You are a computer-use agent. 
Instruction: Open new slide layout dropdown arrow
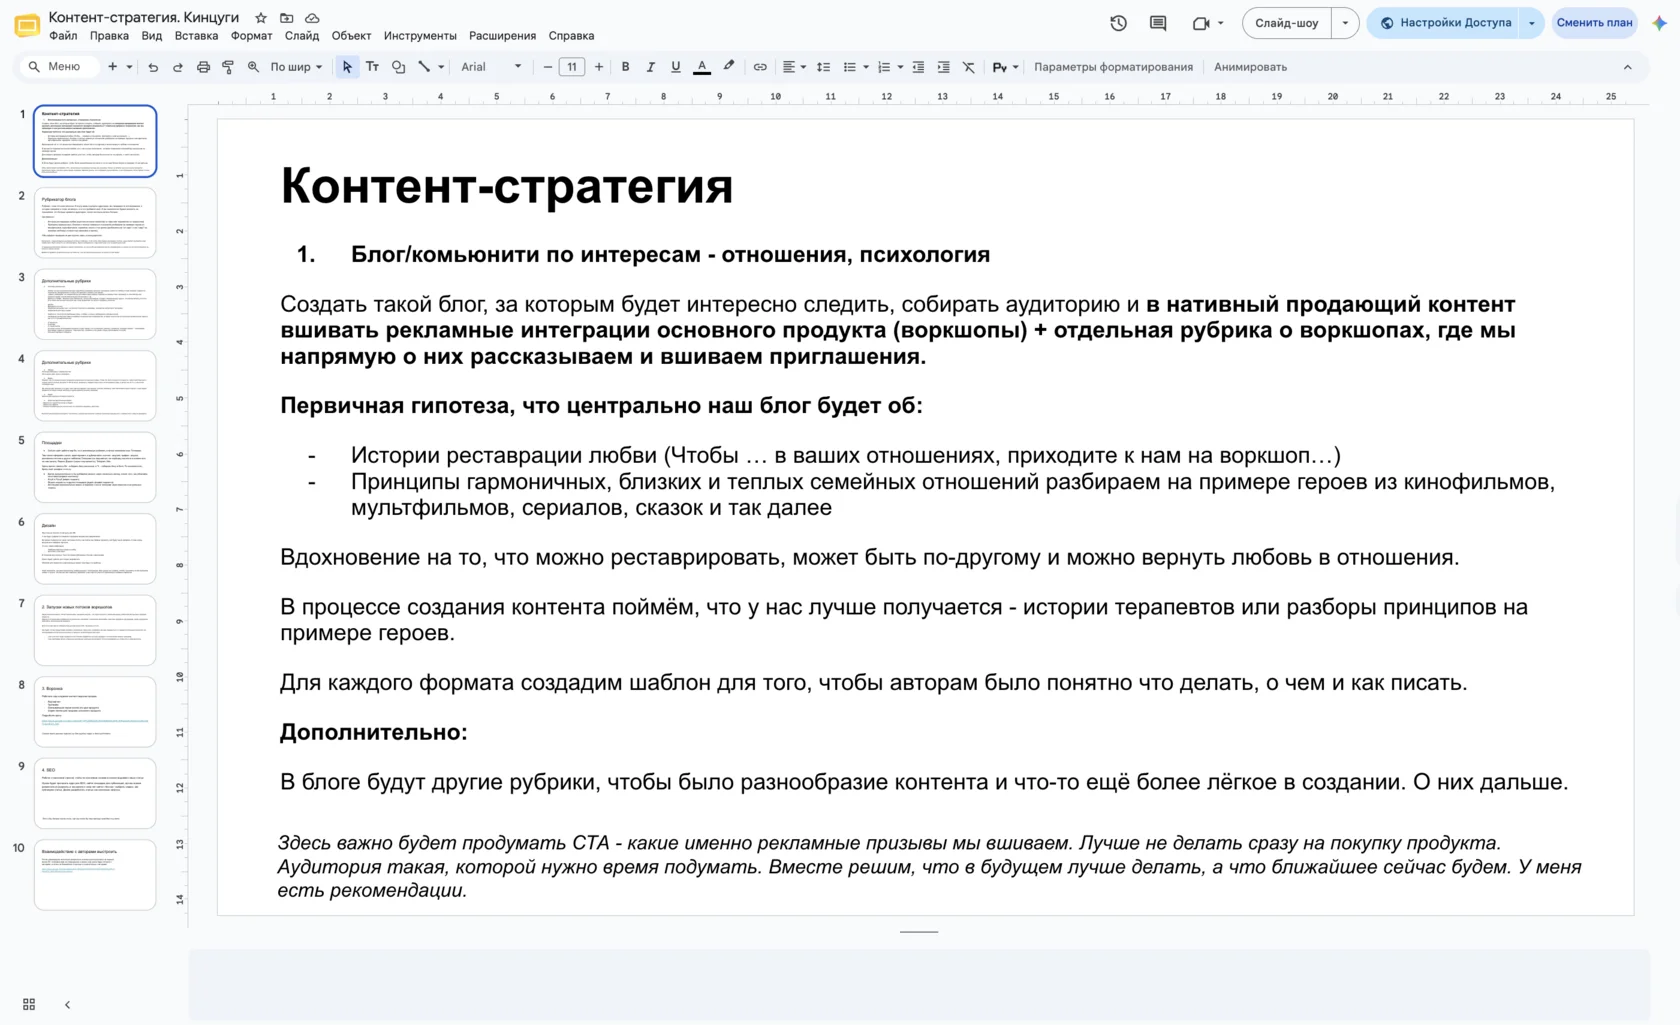point(129,67)
